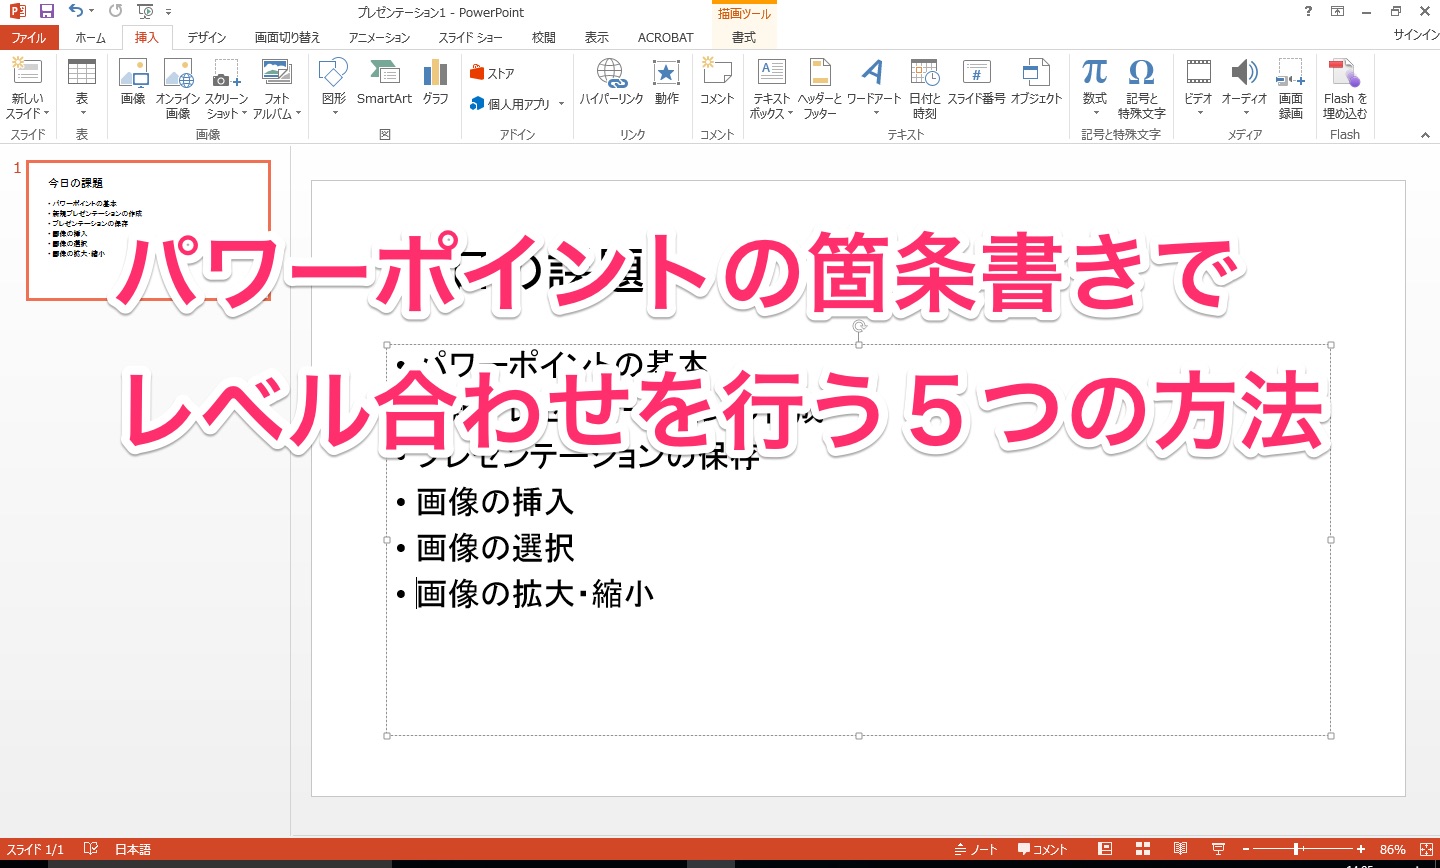Switch to the ACROBAT tab

(665, 37)
